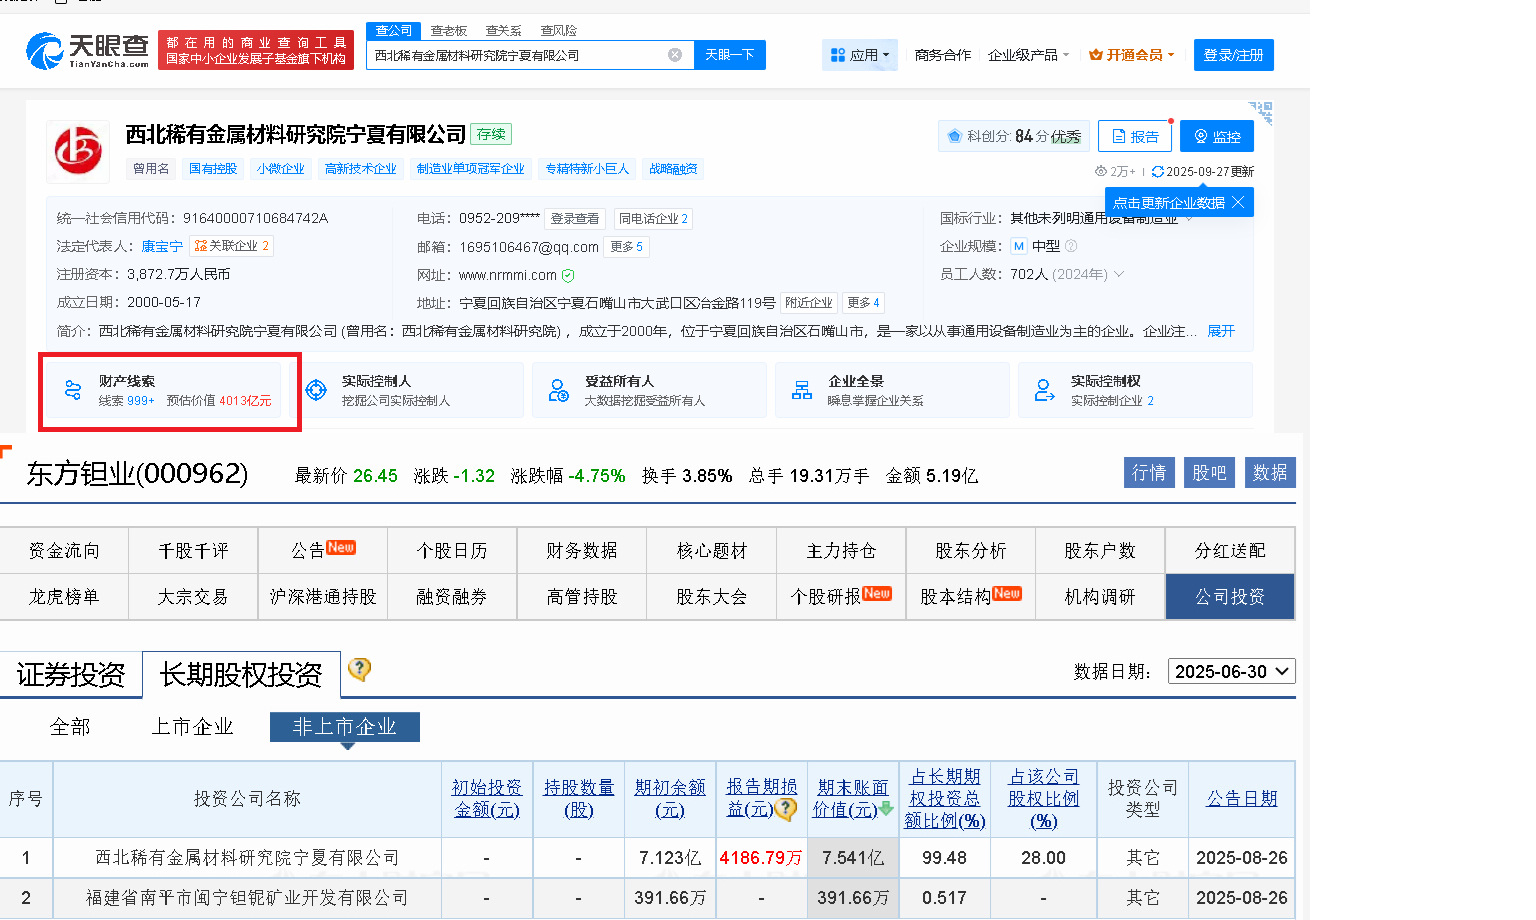This screenshot has height=920, width=1536.
Task: Open the QR code icon in the card corner
Action: [1261, 112]
